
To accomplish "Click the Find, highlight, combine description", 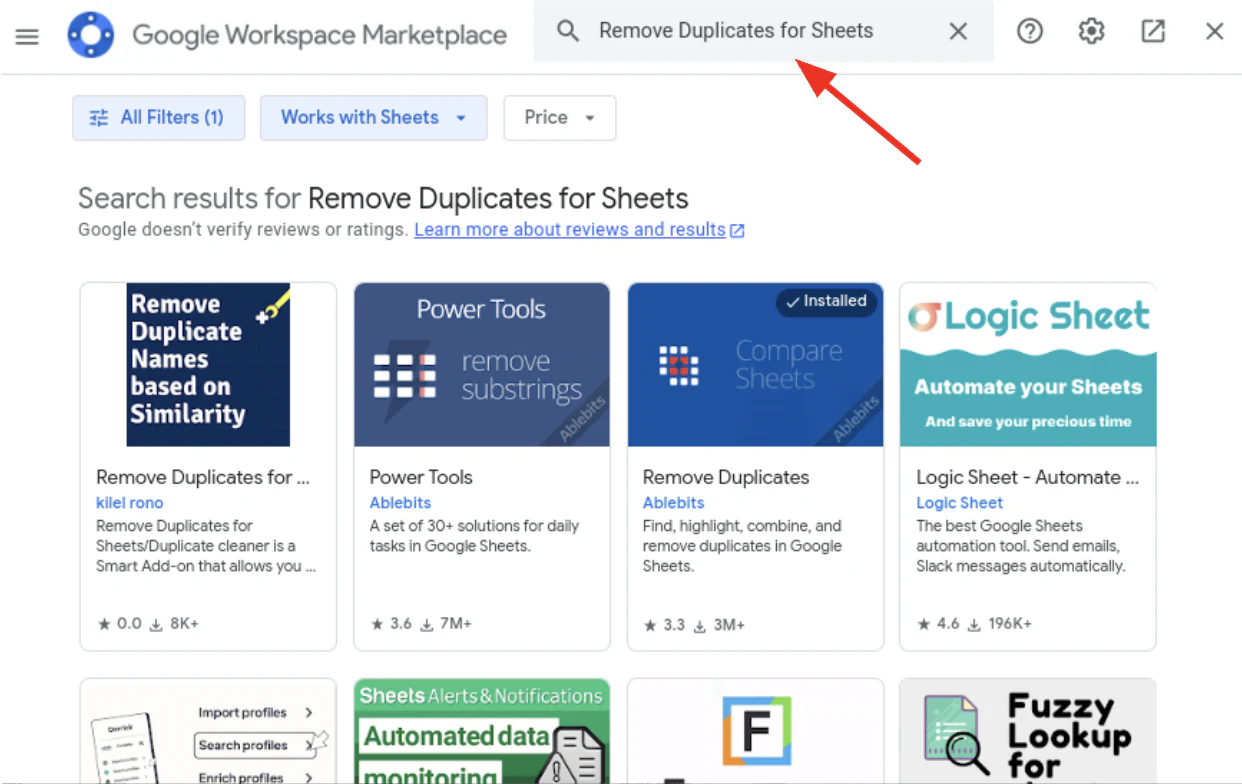I will (x=742, y=546).
